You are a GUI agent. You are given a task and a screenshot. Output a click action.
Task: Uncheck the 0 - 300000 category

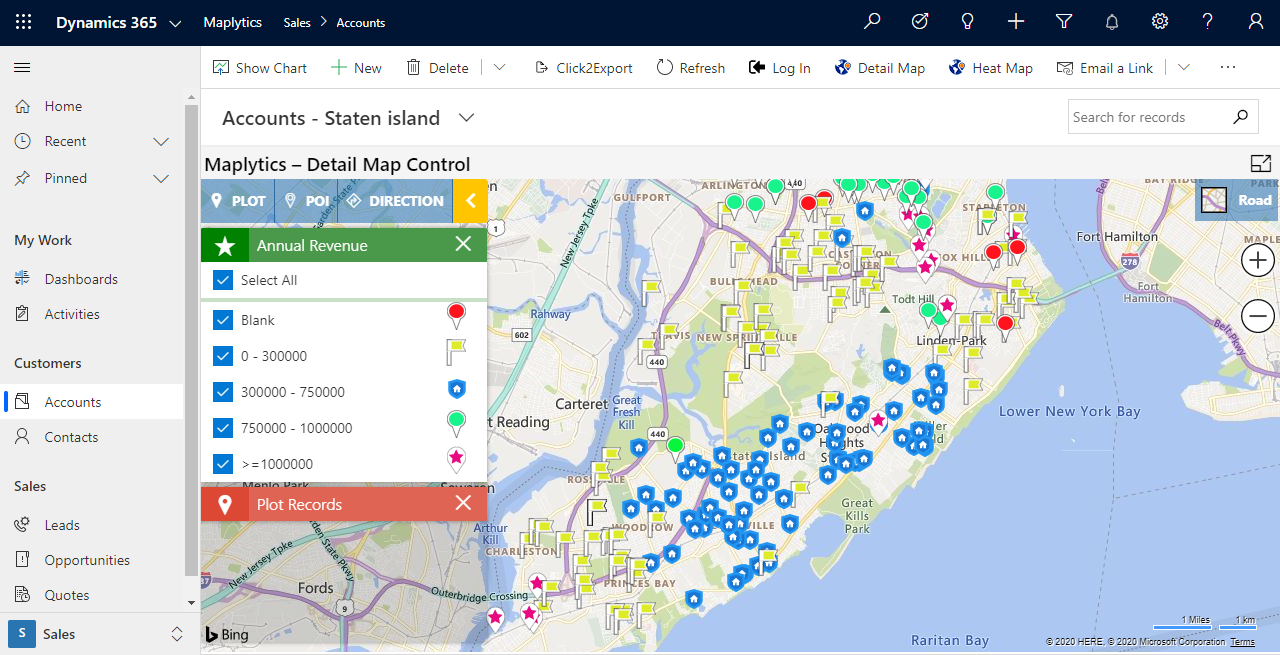pos(223,356)
